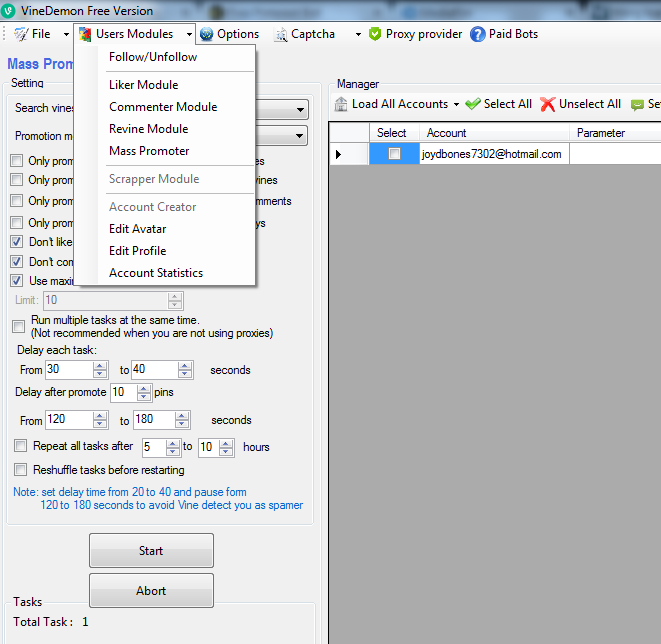Click the 'to 40' seconds spinner

pos(162,370)
